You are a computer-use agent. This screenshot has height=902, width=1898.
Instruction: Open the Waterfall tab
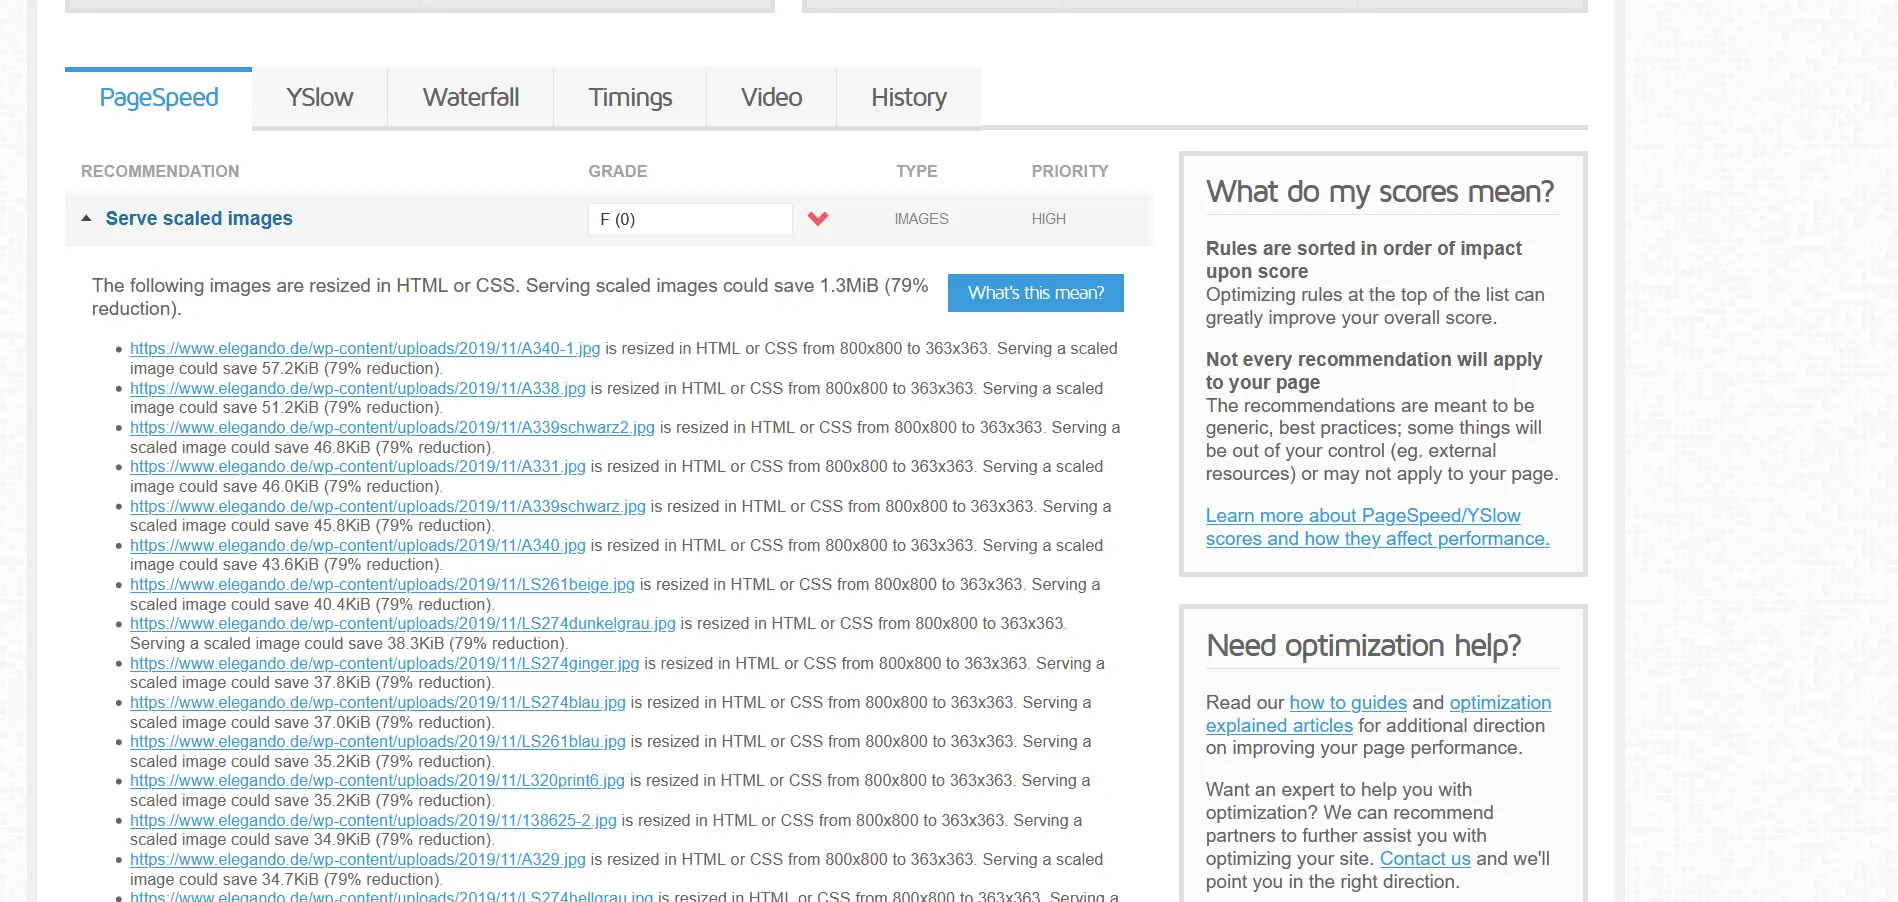pyautogui.click(x=471, y=98)
